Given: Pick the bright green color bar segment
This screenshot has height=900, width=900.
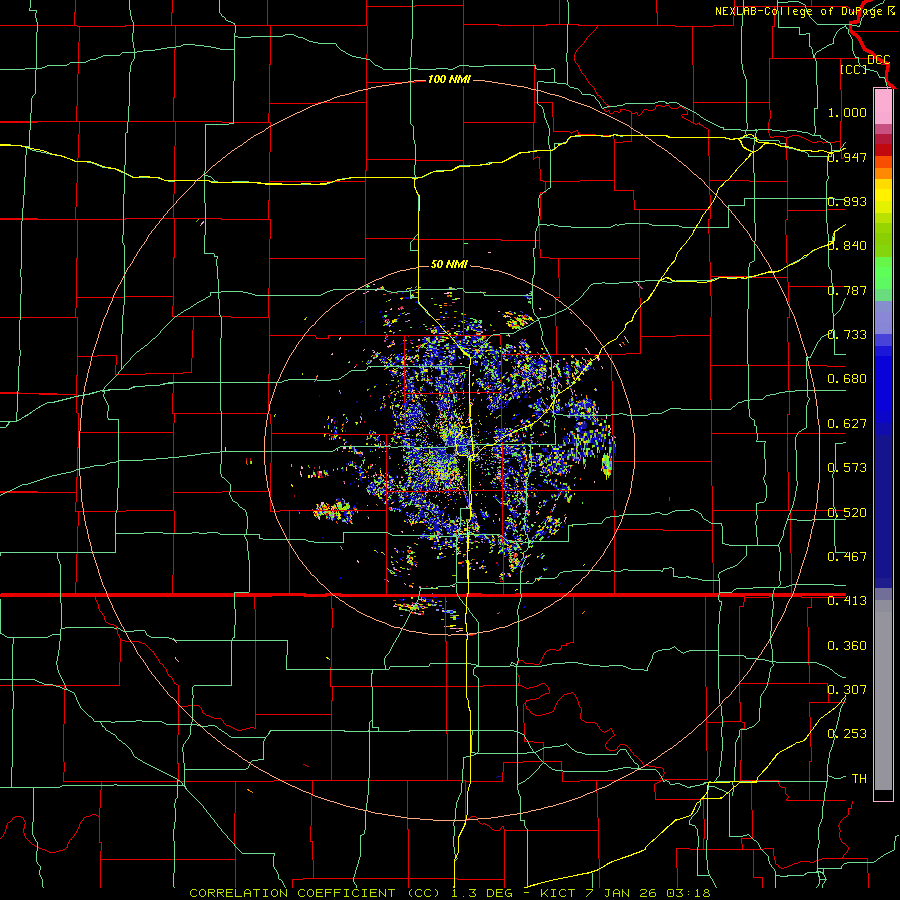Looking at the screenshot, I should click(883, 273).
